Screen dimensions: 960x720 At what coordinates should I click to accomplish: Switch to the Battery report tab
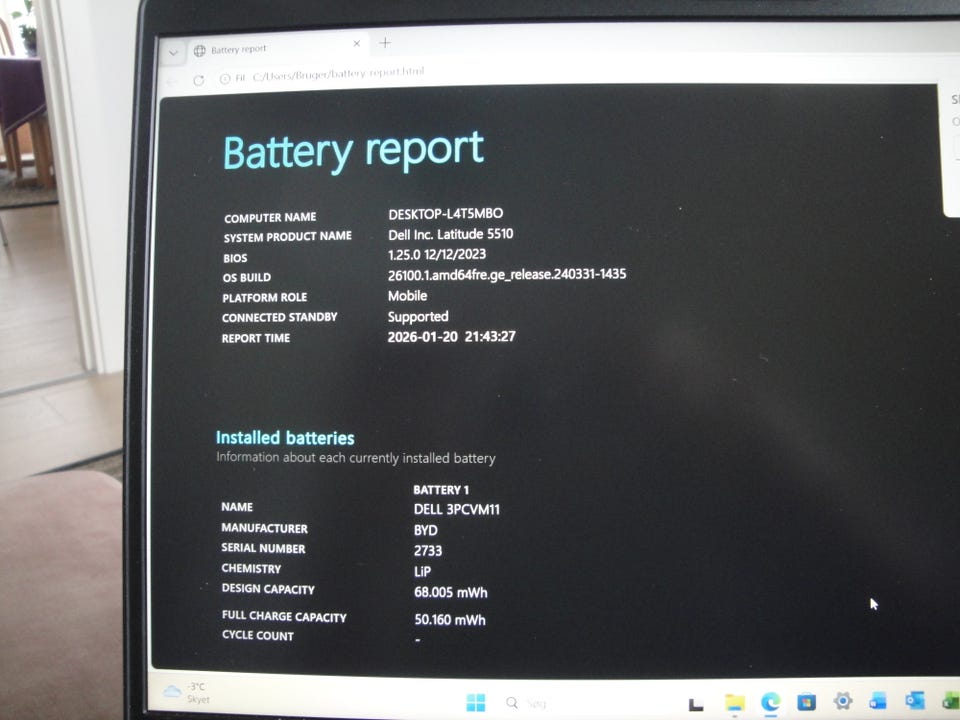click(277, 49)
